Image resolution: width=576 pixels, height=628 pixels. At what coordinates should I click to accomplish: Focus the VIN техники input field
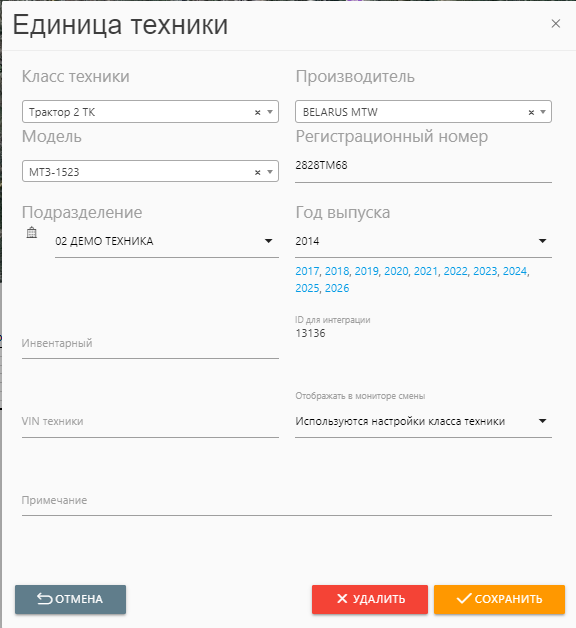(150, 421)
